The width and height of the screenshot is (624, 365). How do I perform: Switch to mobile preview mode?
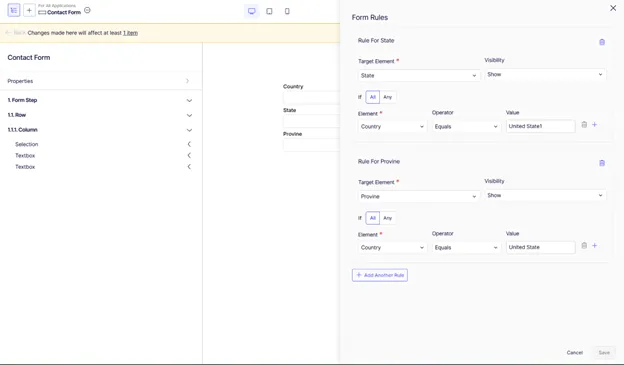click(x=287, y=11)
